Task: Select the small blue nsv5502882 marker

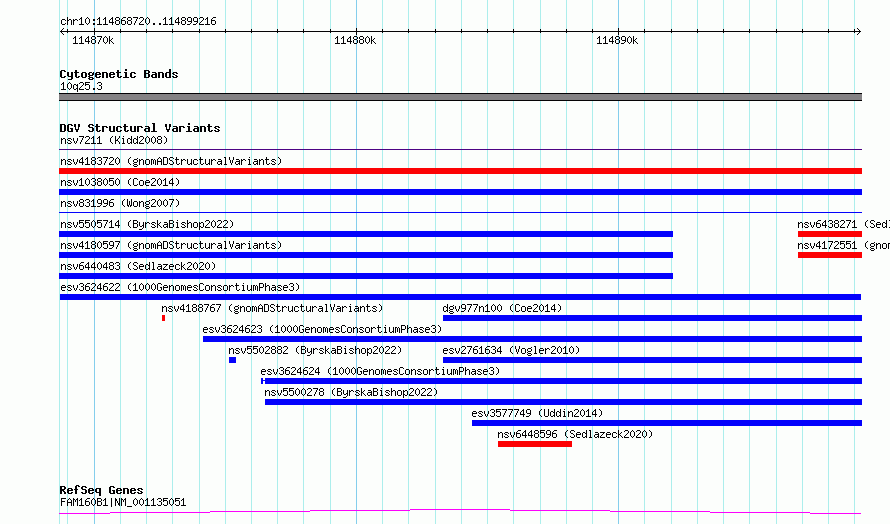Action: 232,360
